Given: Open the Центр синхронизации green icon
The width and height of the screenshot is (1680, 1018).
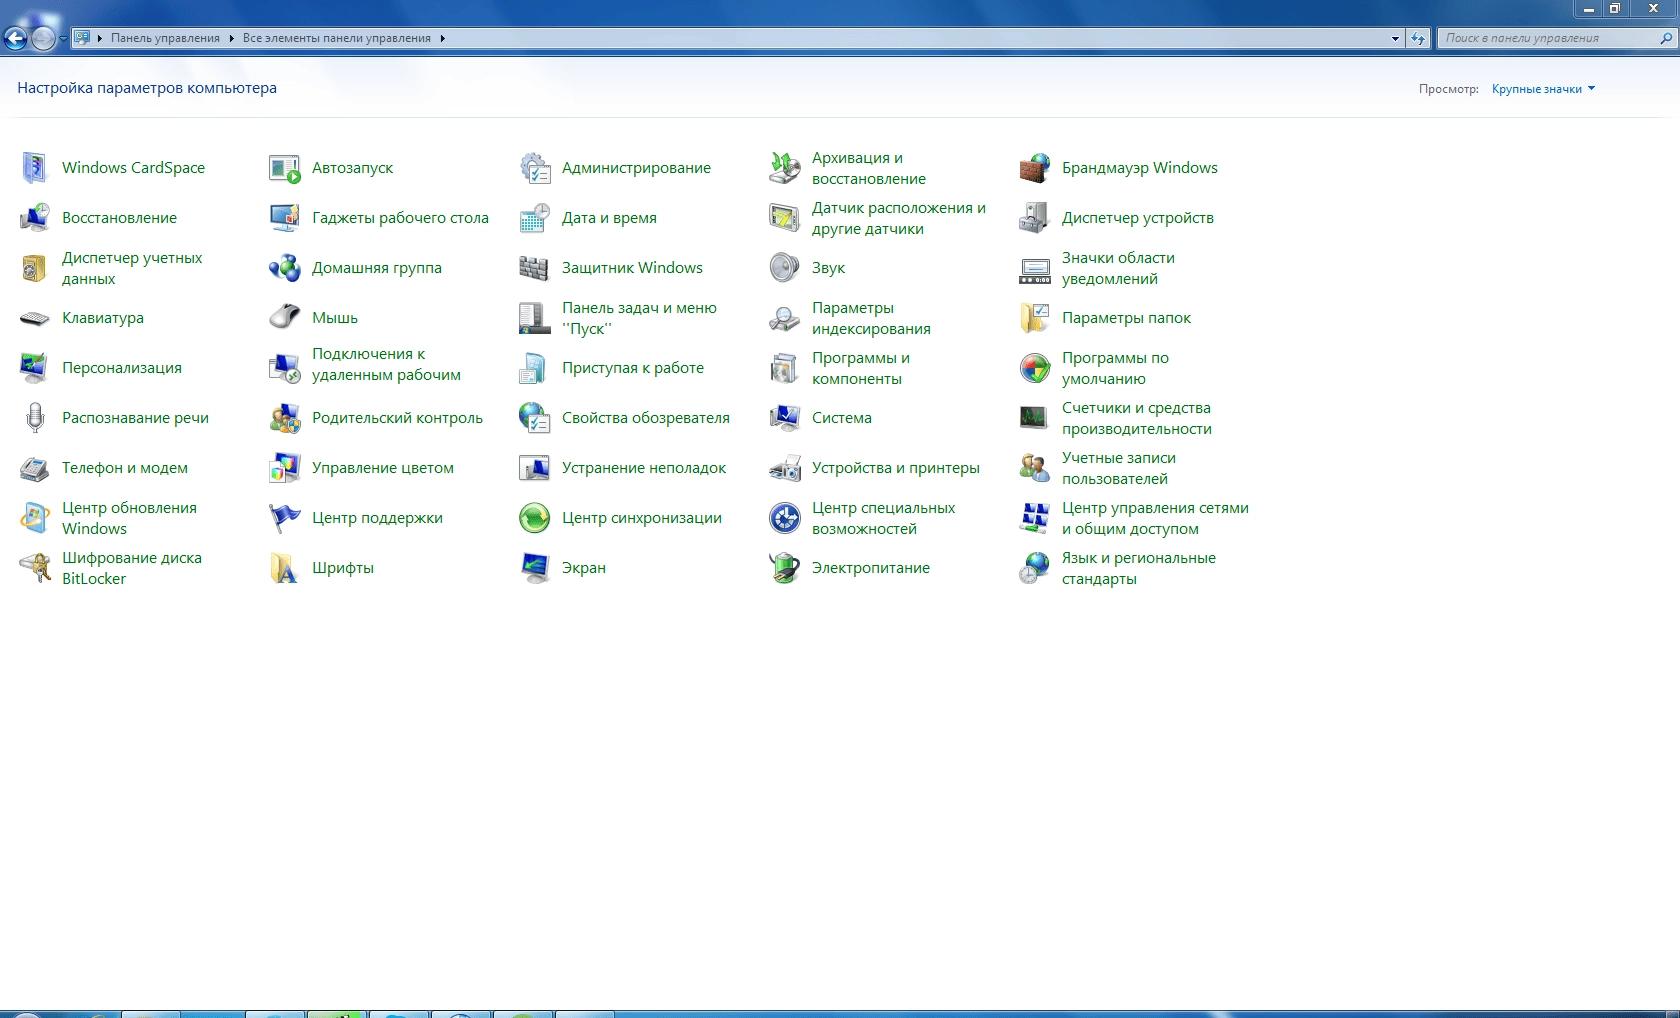Looking at the screenshot, I should [x=535, y=518].
